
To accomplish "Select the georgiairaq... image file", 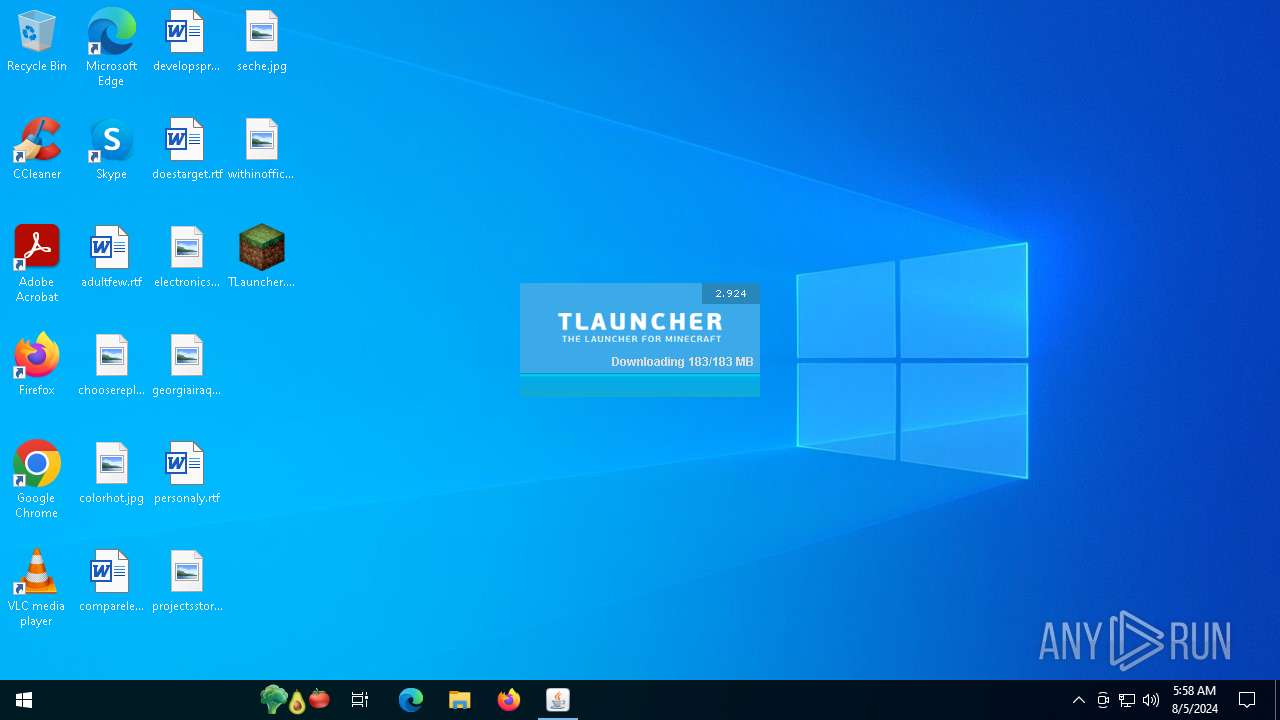I will [186, 366].
